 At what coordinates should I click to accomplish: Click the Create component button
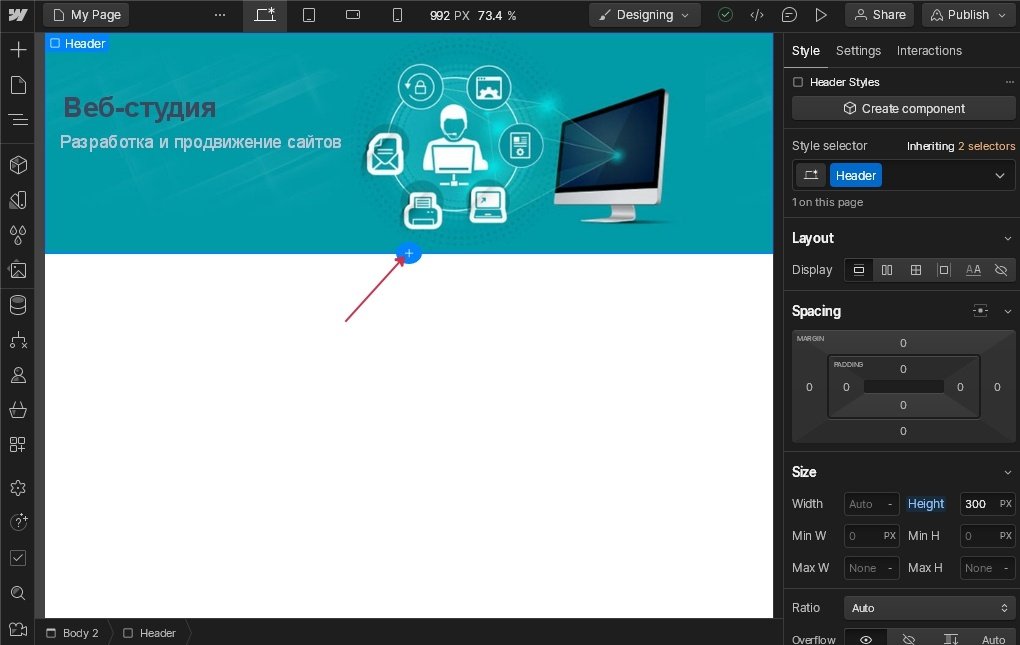903,108
